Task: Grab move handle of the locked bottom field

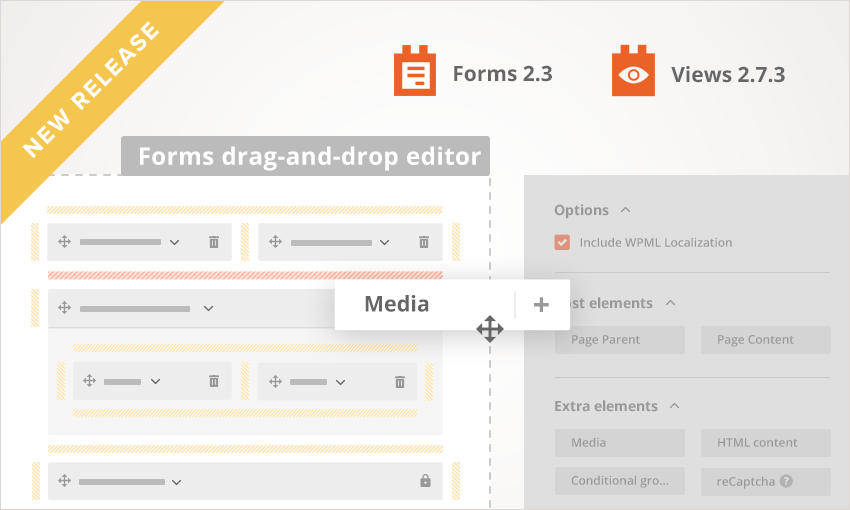Action: (65, 481)
